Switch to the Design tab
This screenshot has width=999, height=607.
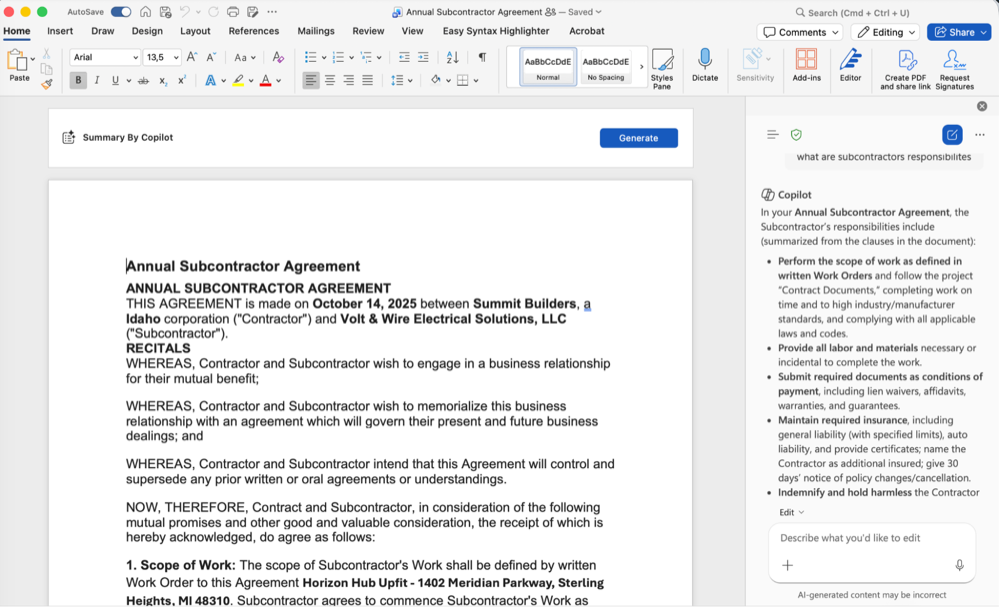(147, 31)
